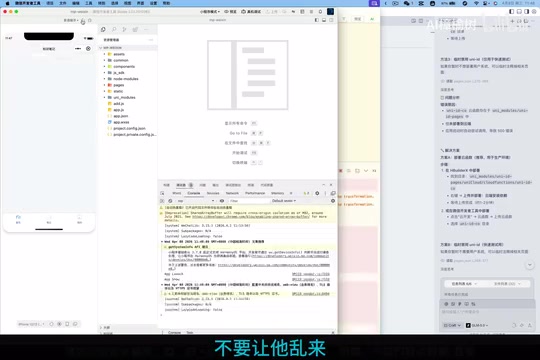Open the Default levels dropdown in console

click(284, 201)
